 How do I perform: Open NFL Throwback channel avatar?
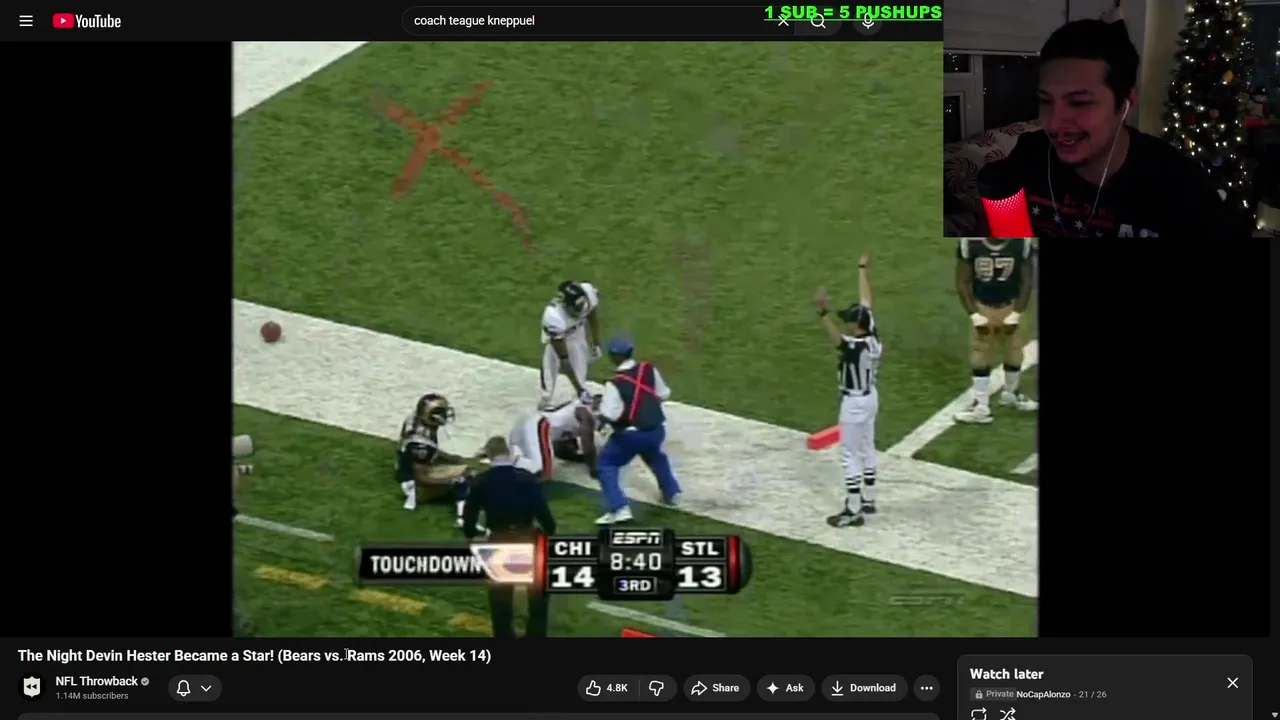[x=32, y=687]
